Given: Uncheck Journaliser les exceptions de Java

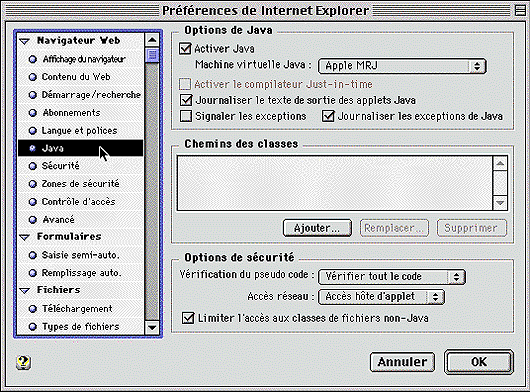Looking at the screenshot, I should [x=328, y=116].
